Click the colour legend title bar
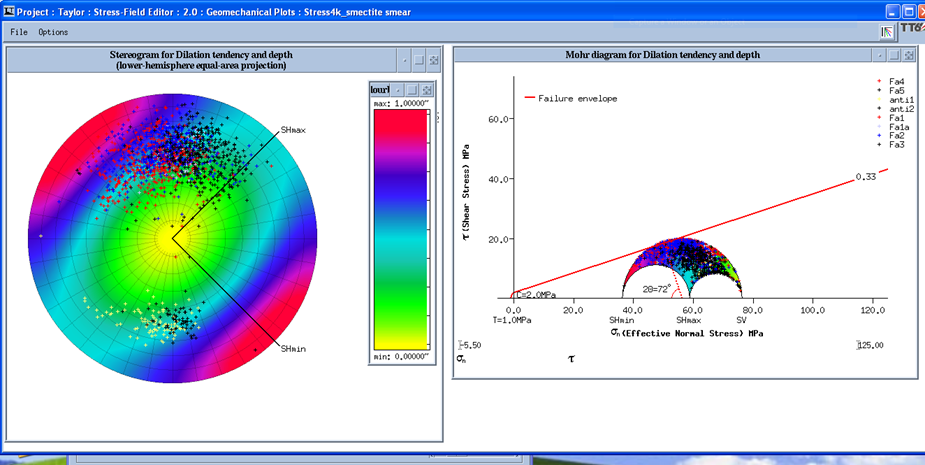925x465 pixels. click(380, 90)
